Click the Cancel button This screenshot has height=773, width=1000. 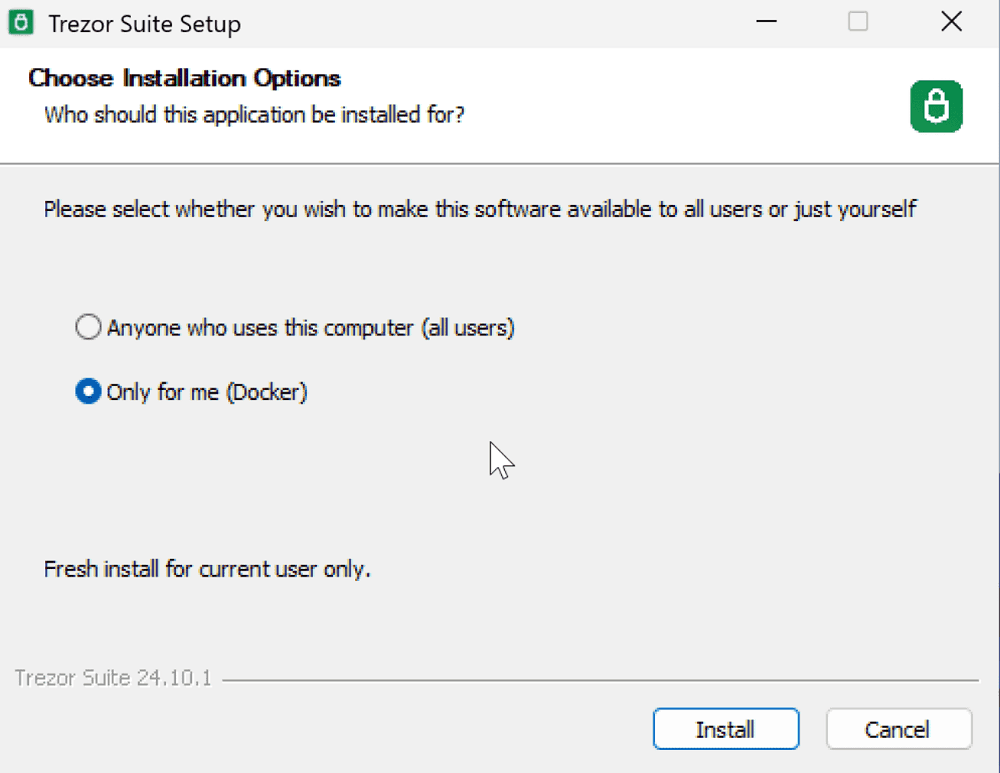[x=899, y=729]
